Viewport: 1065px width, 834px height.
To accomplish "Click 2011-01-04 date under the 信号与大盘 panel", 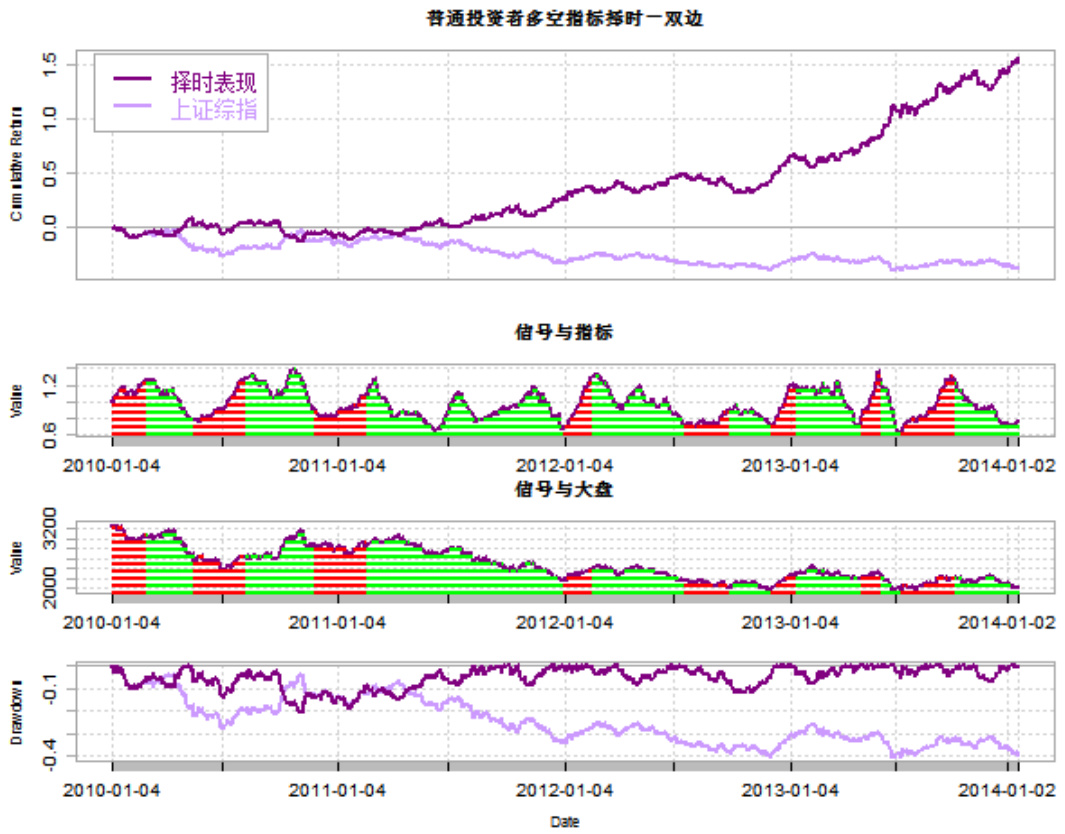I will [339, 621].
